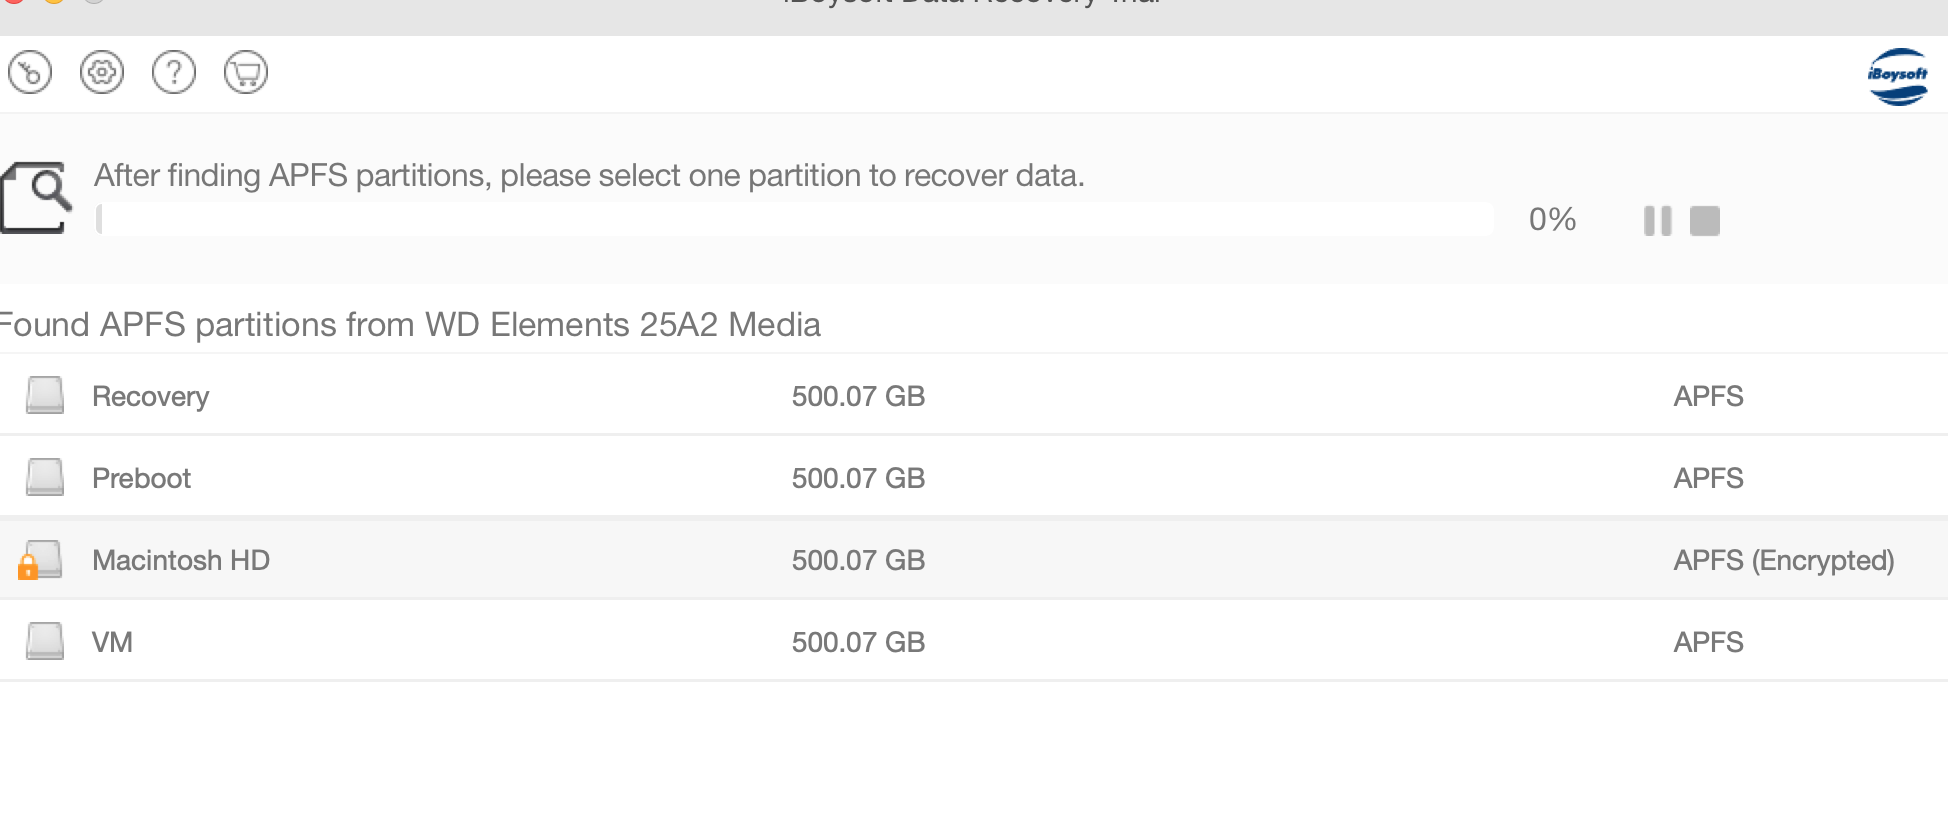This screenshot has height=838, width=1948.
Task: Click the key (license activation) icon
Action: click(x=30, y=73)
